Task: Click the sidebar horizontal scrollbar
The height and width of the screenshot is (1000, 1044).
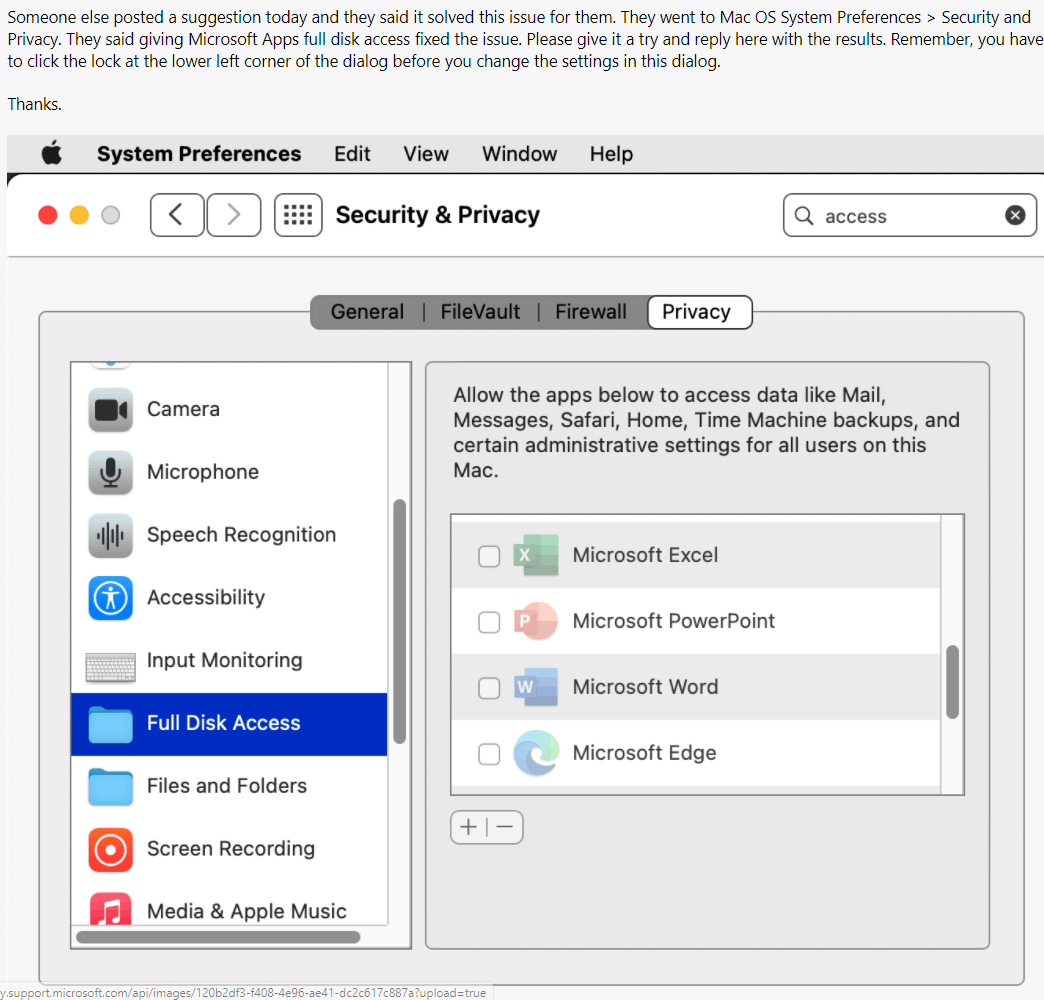Action: 218,937
